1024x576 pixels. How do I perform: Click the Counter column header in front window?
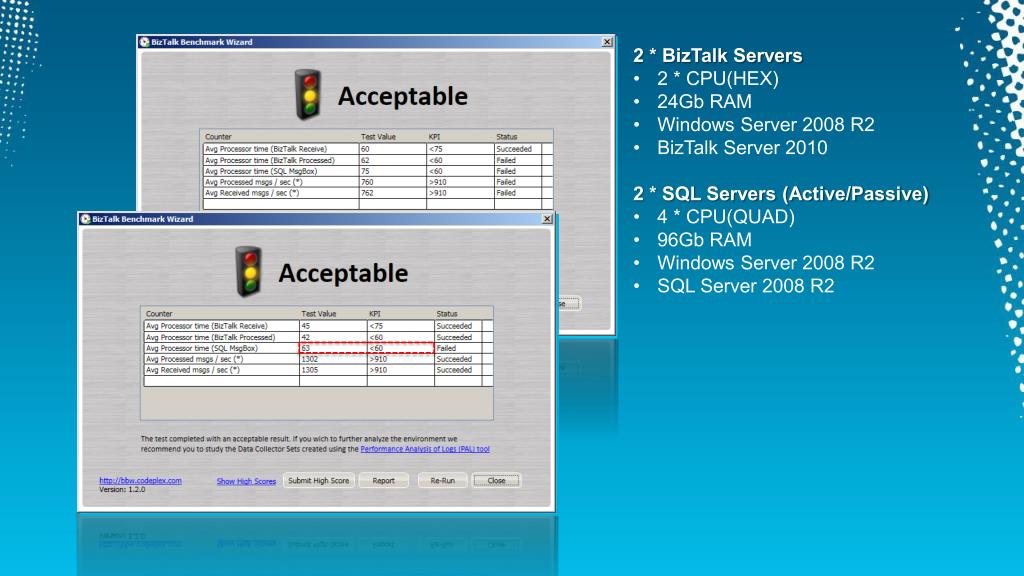click(159, 314)
